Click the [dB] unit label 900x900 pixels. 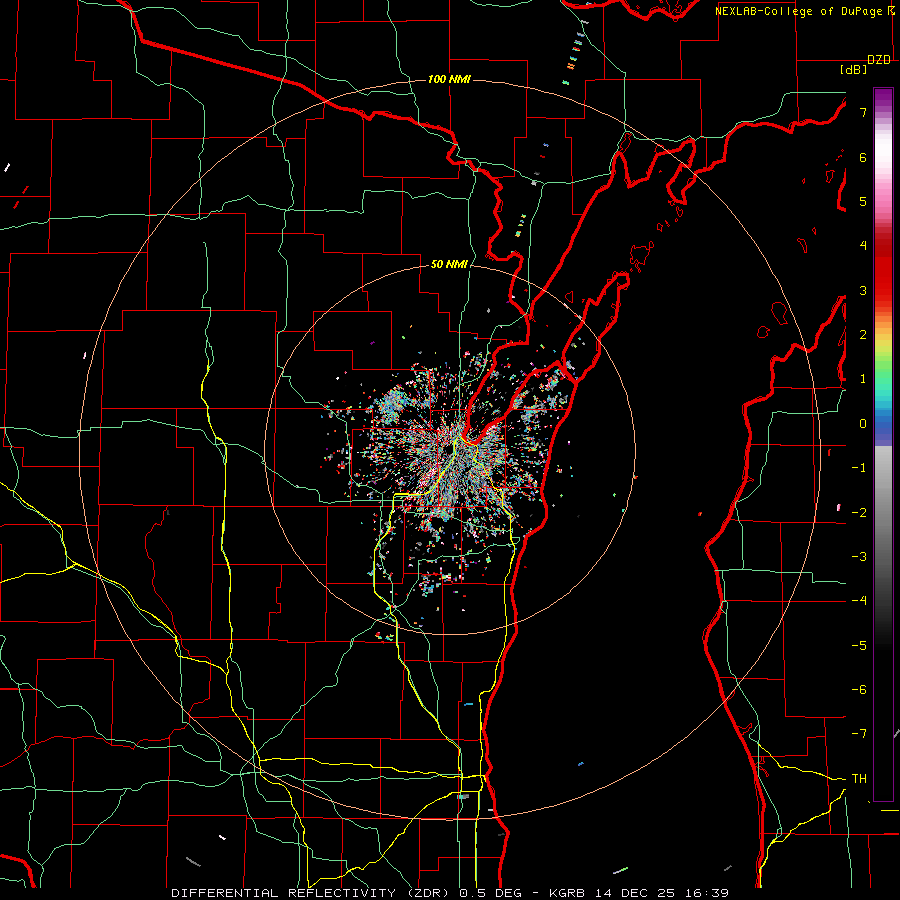[854, 70]
